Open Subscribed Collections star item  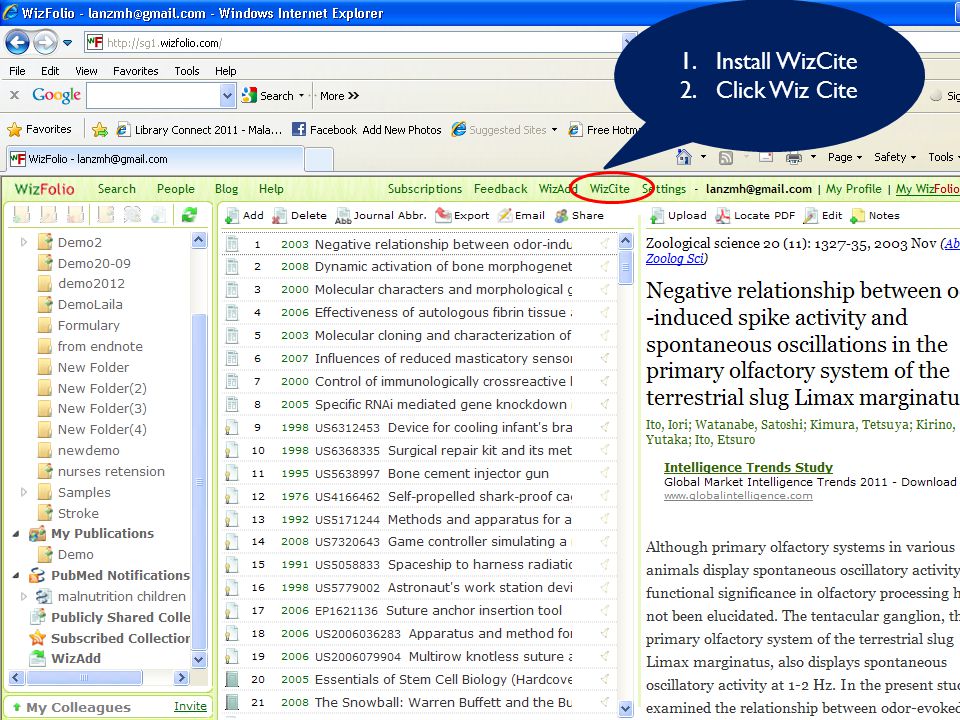pos(110,638)
